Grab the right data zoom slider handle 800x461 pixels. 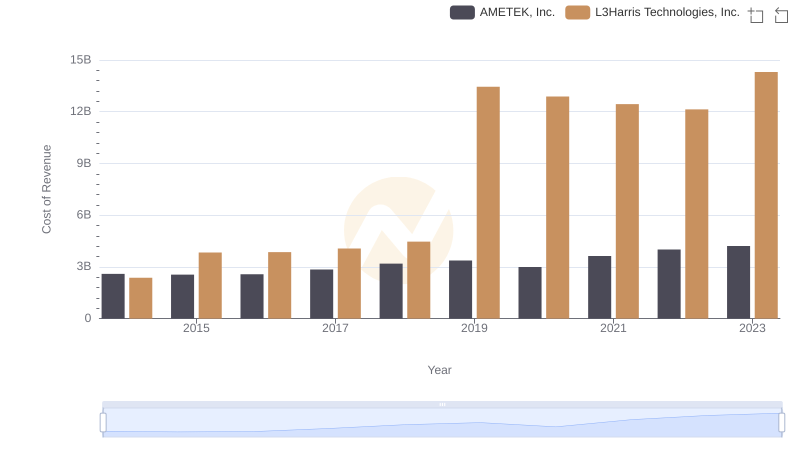coord(781,423)
